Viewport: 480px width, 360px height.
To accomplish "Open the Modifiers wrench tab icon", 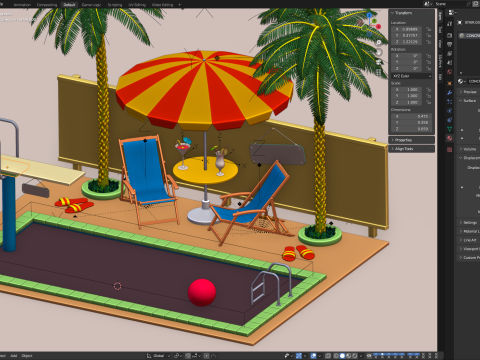I will [x=449, y=92].
